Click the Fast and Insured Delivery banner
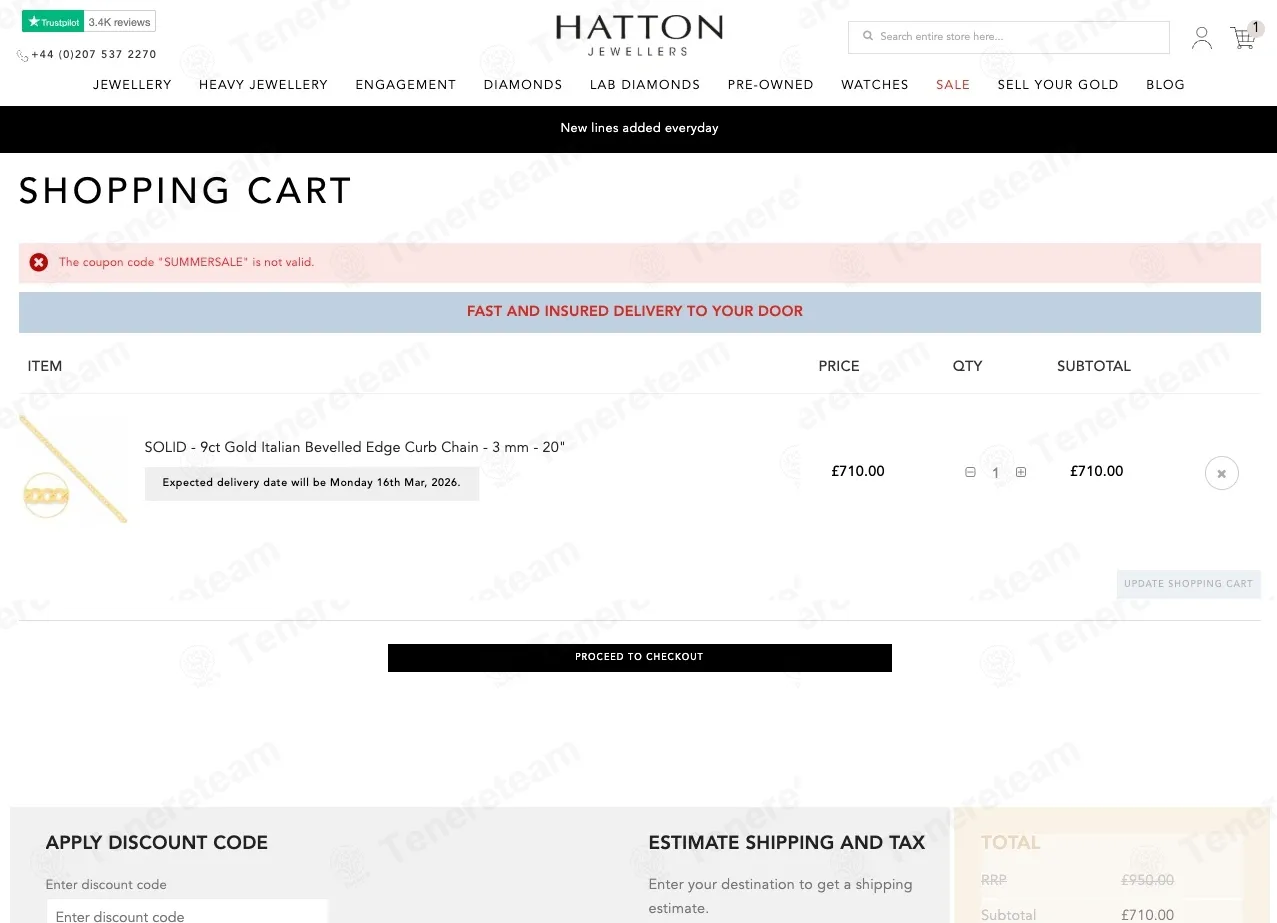 640,312
